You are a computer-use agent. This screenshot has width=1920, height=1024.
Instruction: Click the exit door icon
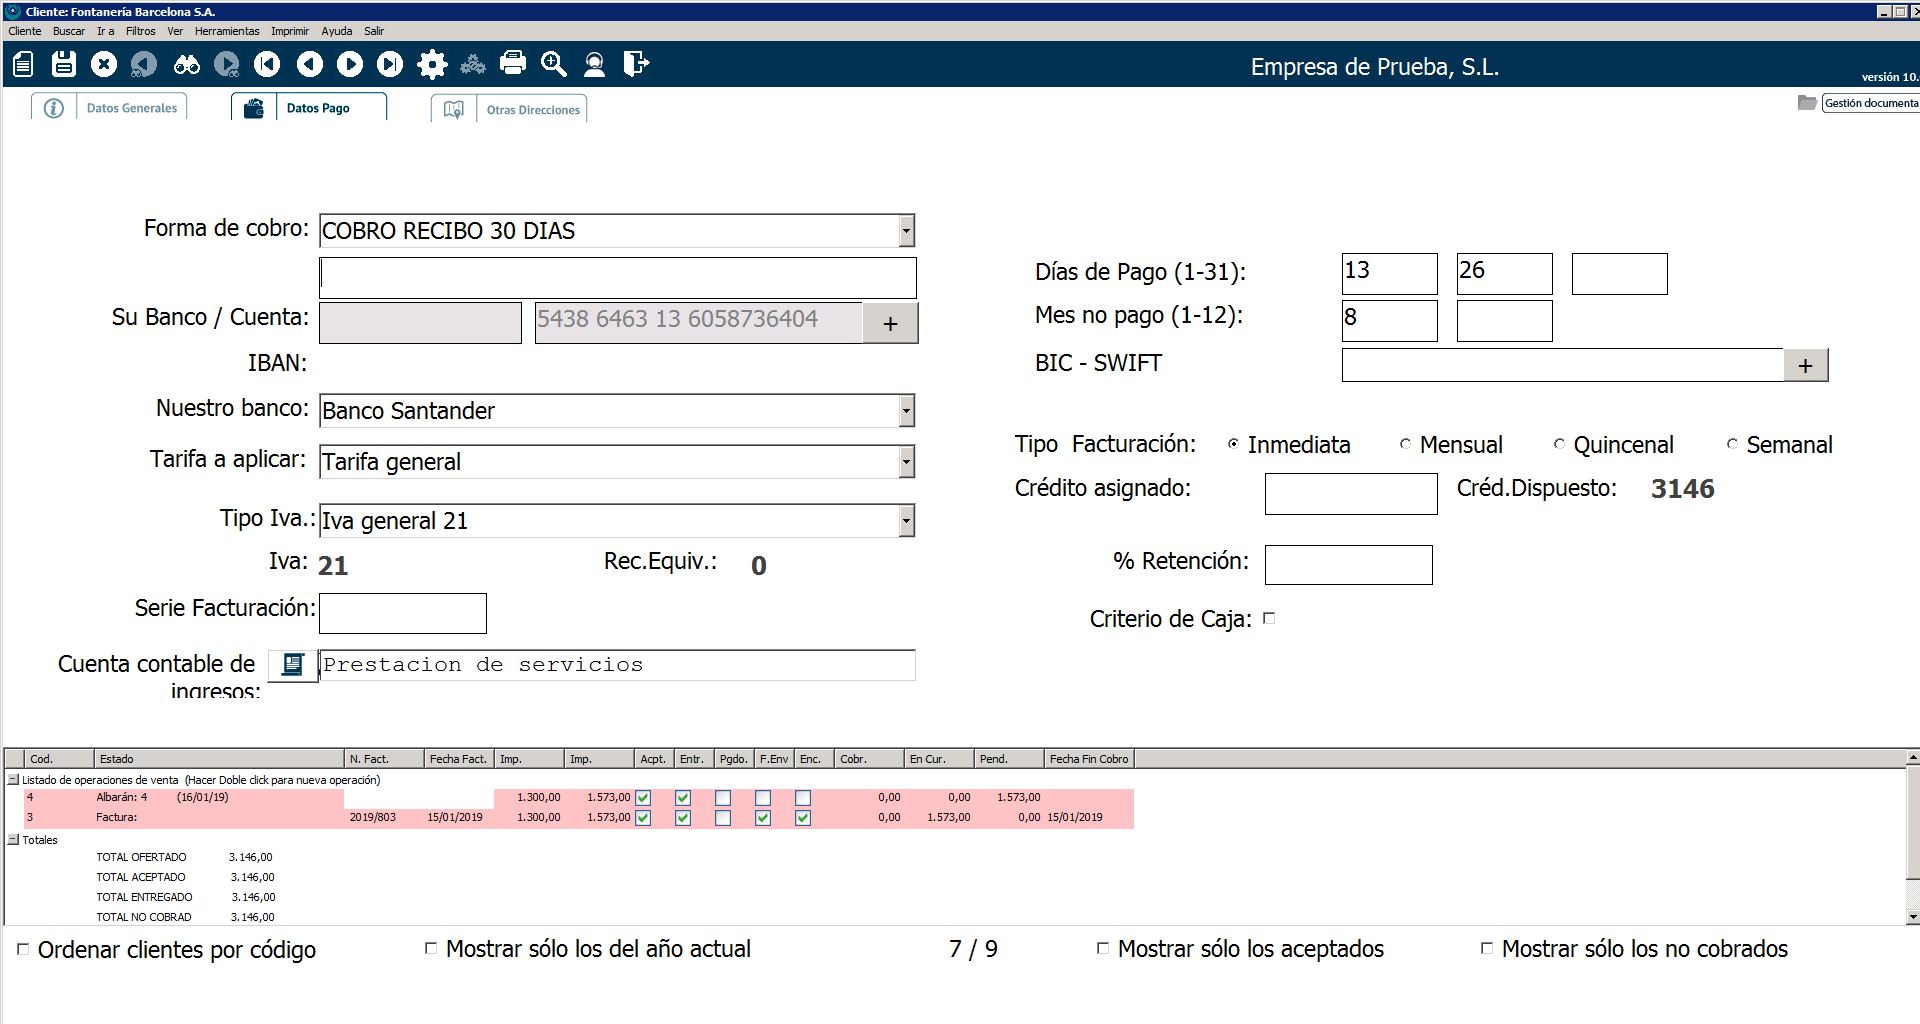click(x=636, y=65)
